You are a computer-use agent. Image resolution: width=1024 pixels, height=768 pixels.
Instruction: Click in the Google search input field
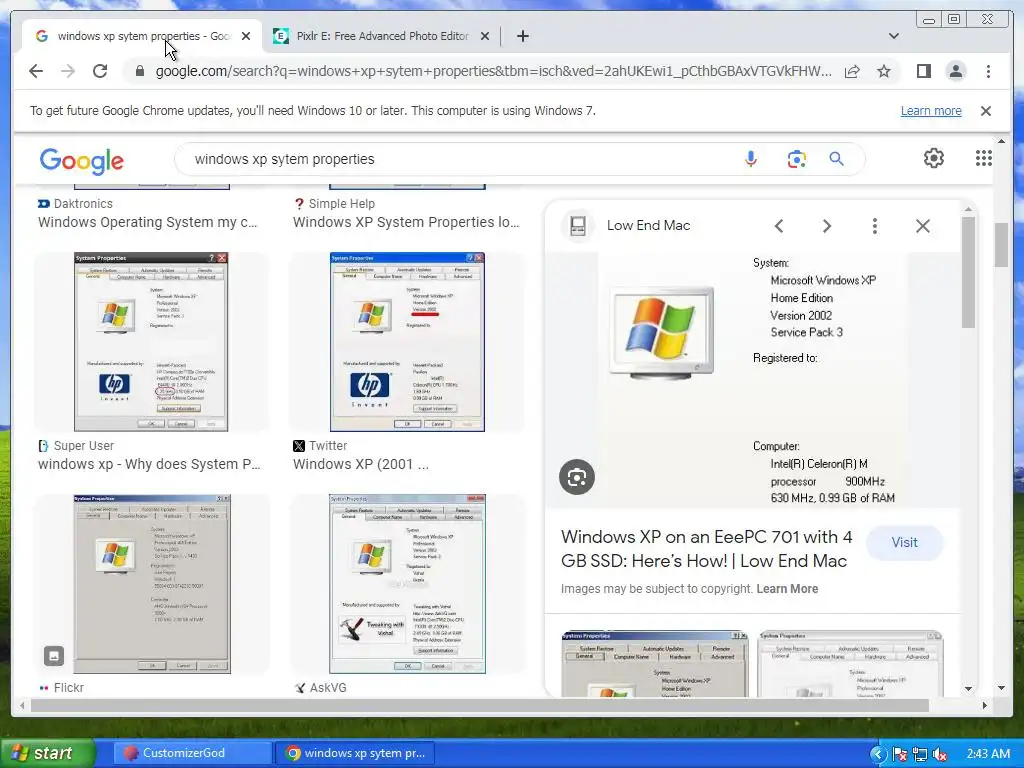tap(457, 159)
